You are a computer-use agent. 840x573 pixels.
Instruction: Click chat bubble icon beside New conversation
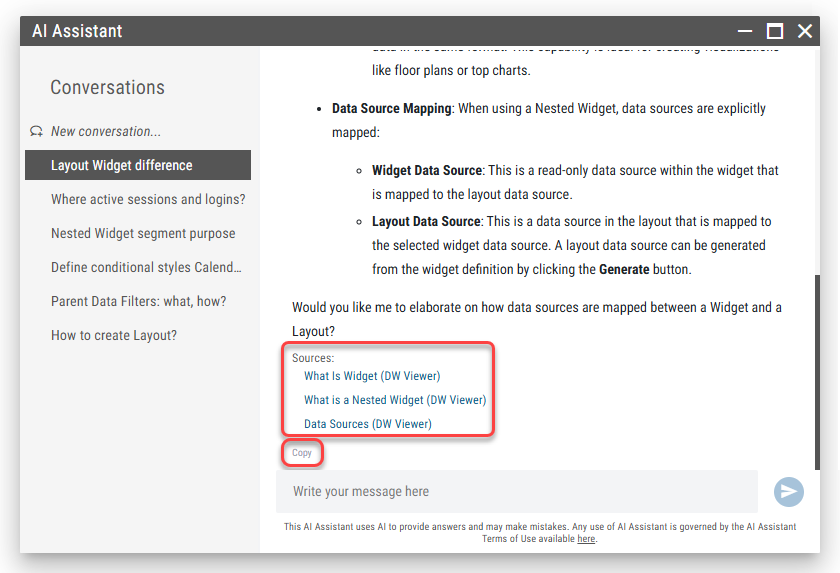pos(37,131)
